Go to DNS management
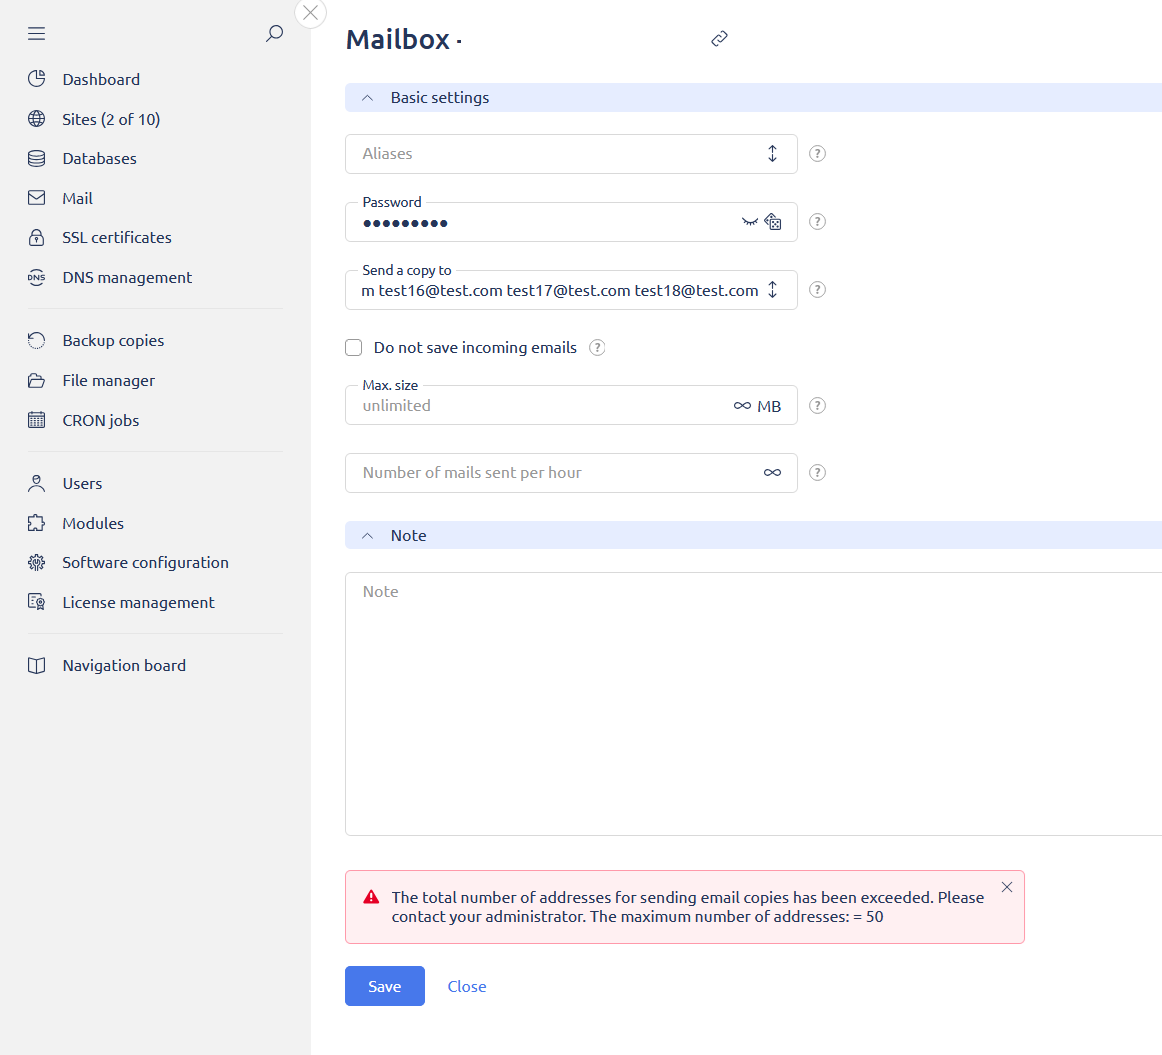Viewport: 1162px width, 1055px height. coord(127,278)
